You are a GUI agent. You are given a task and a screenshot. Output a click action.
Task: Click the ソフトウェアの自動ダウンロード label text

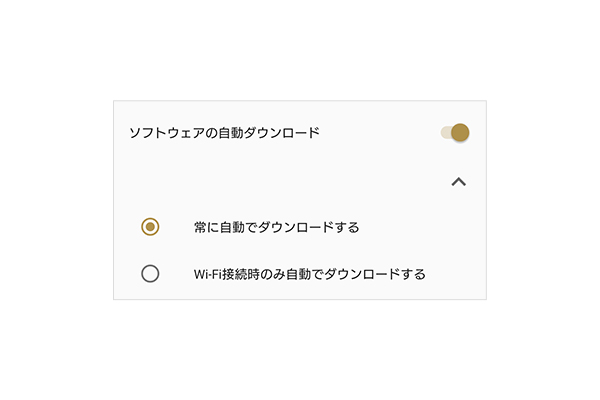(225, 132)
